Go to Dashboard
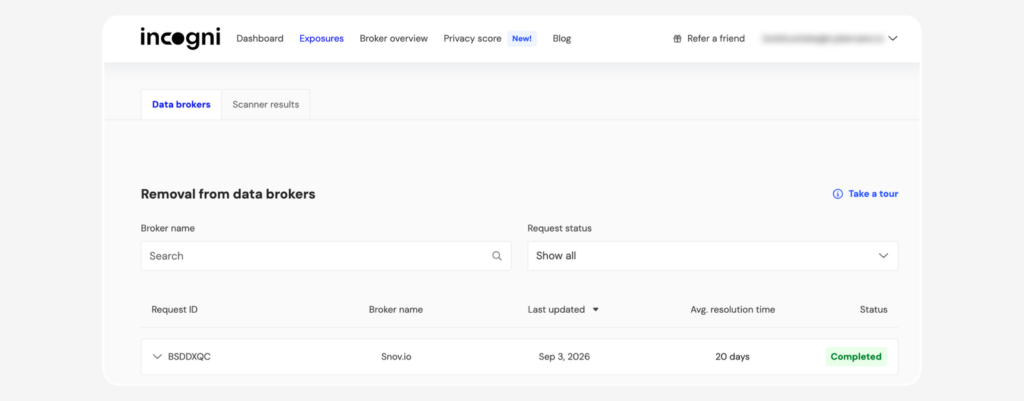 coord(260,39)
